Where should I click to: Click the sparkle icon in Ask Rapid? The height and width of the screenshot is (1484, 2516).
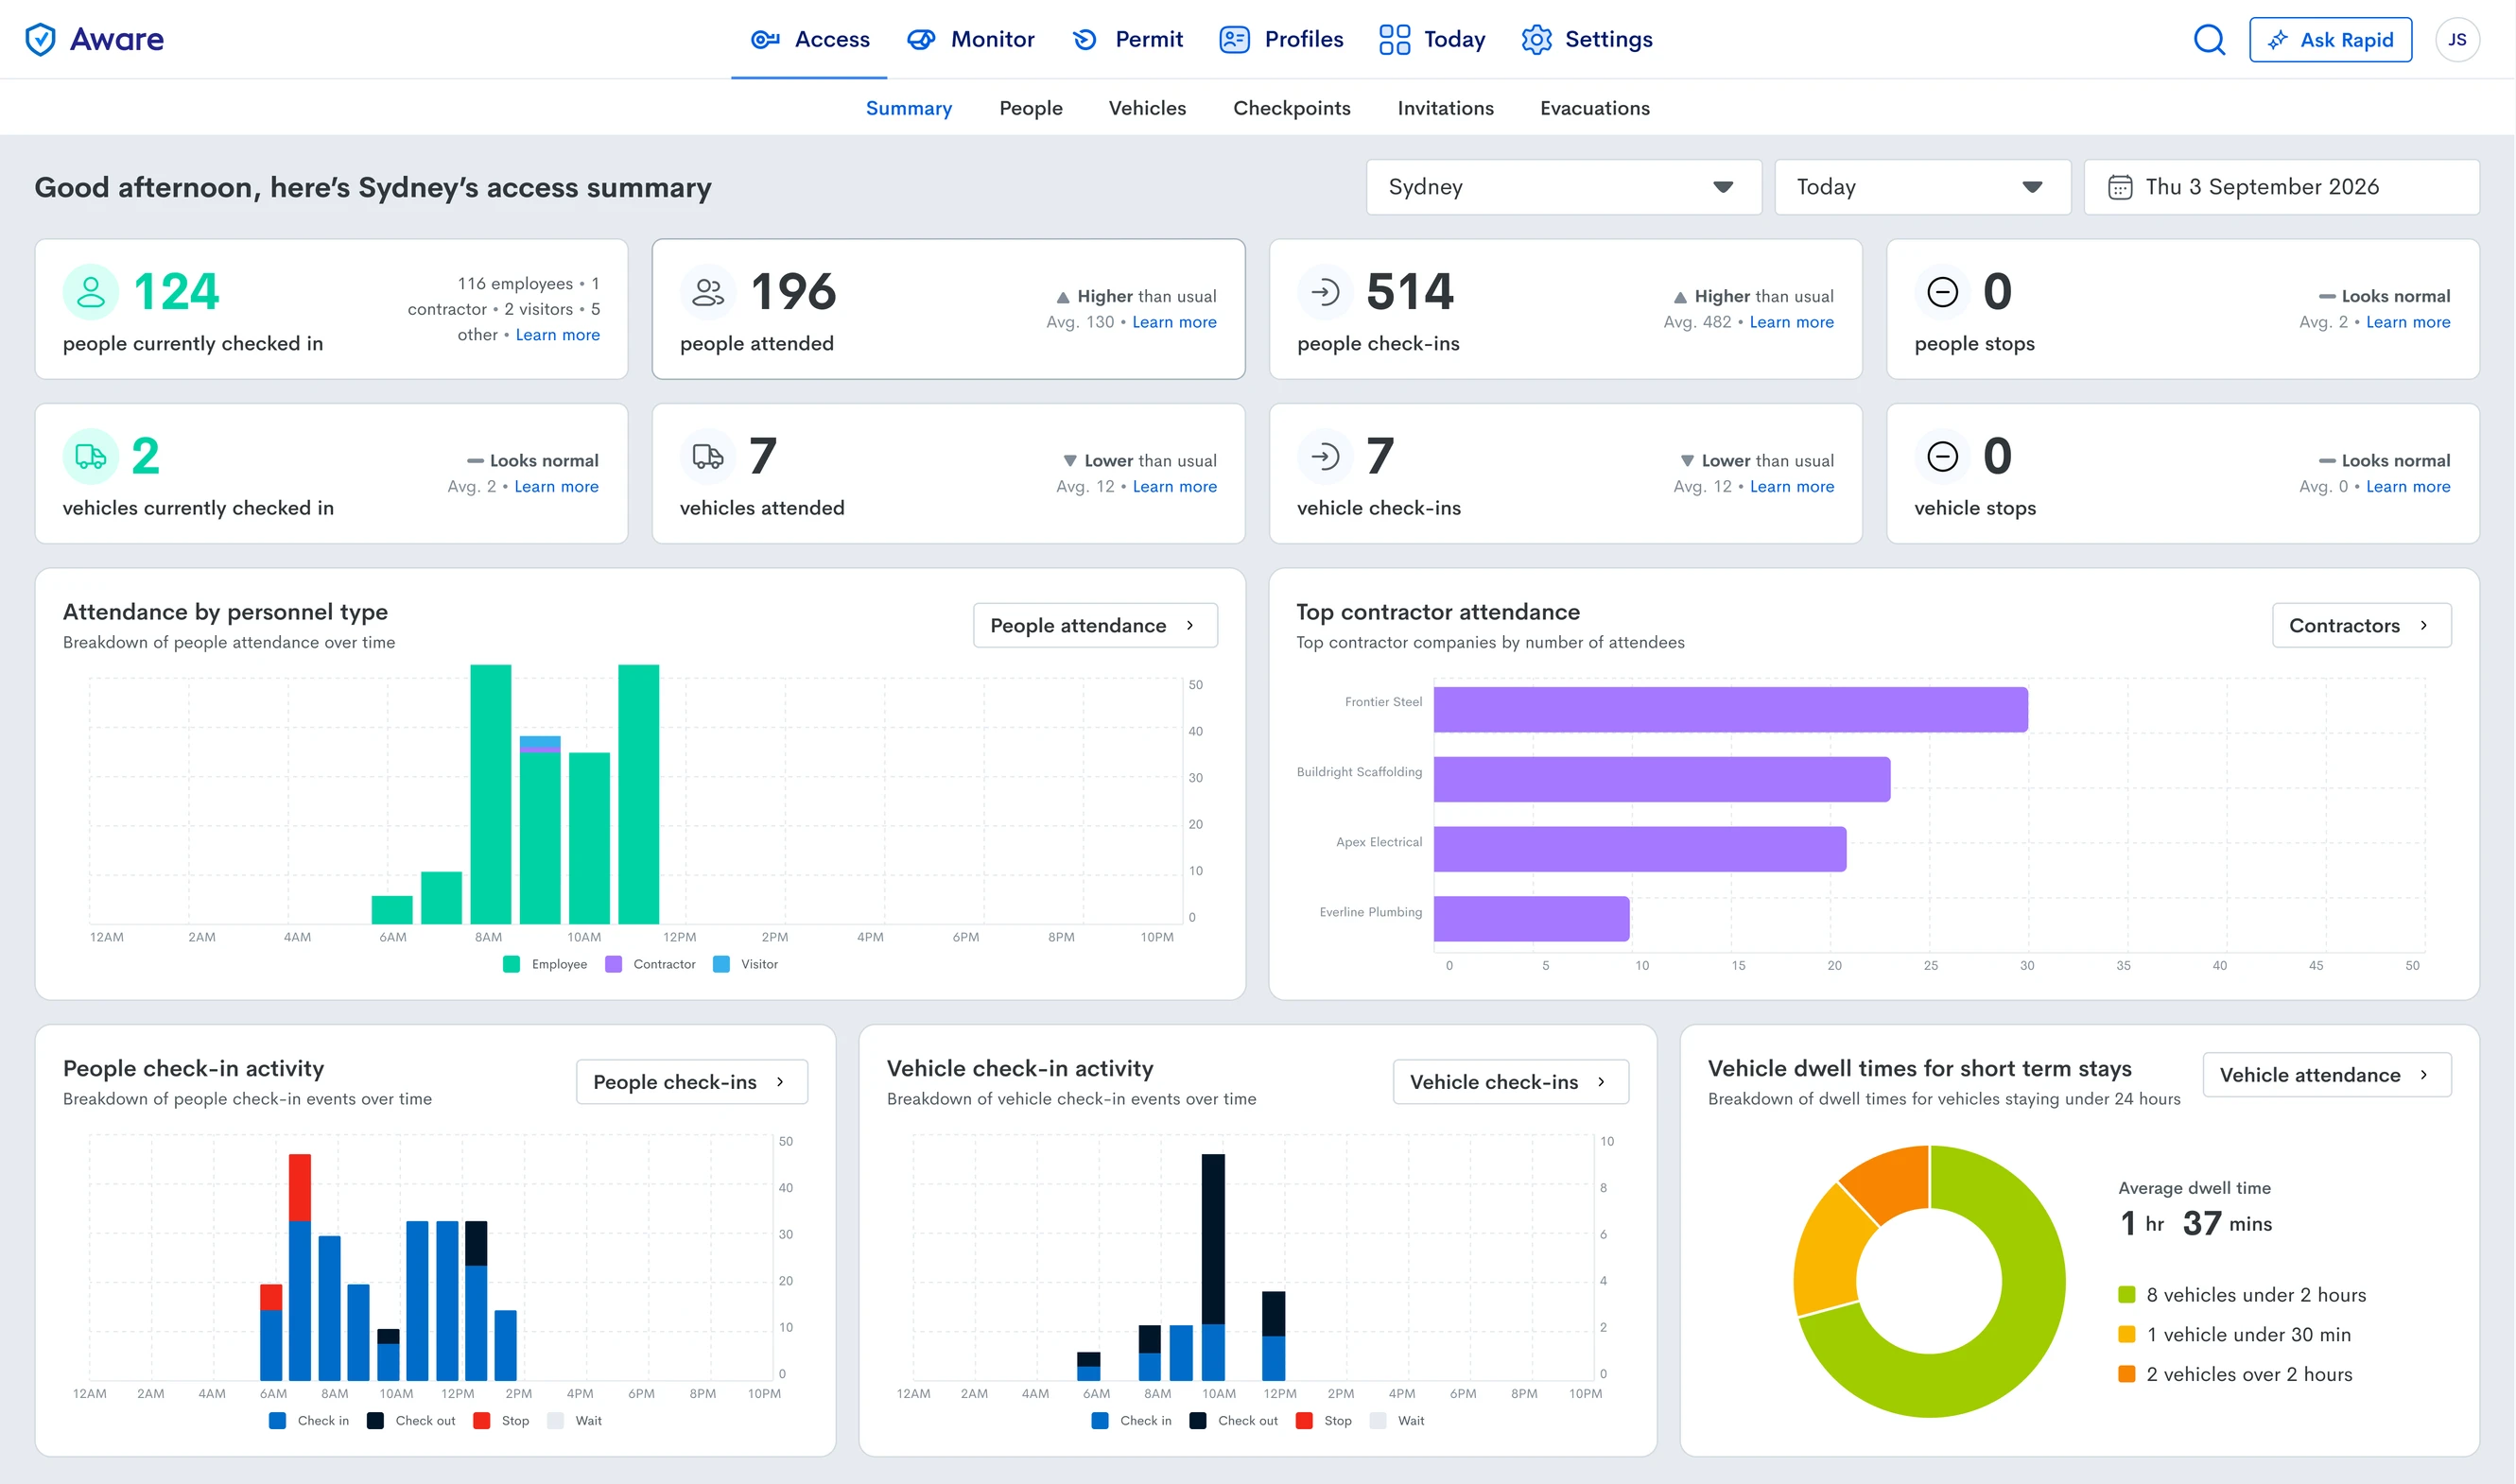pos(2277,40)
